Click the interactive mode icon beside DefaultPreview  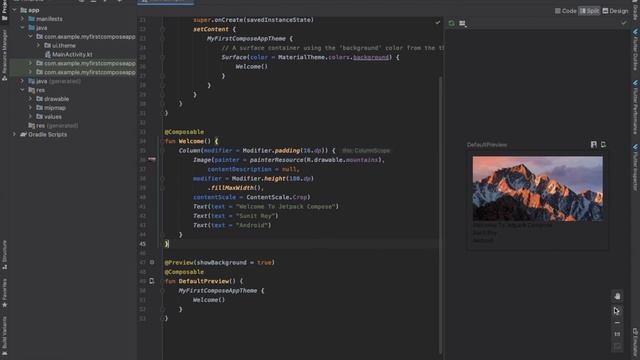593,144
